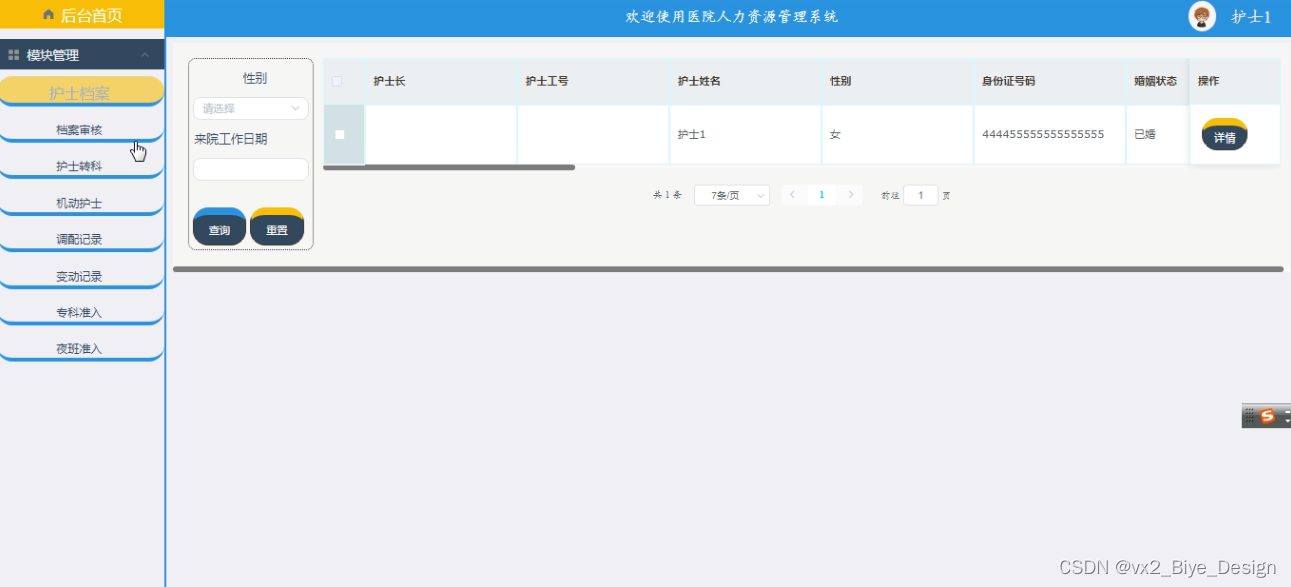Click the user avatar icon
The image size is (1291, 587).
[1201, 16]
